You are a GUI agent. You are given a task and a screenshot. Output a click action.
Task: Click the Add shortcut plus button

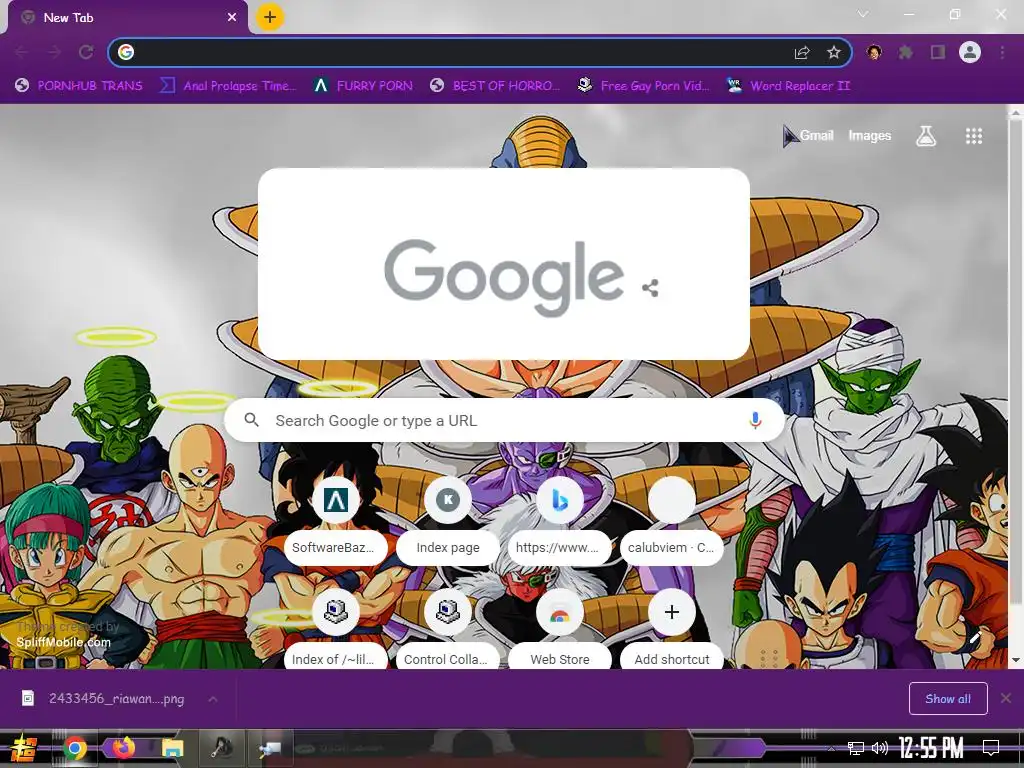671,613
